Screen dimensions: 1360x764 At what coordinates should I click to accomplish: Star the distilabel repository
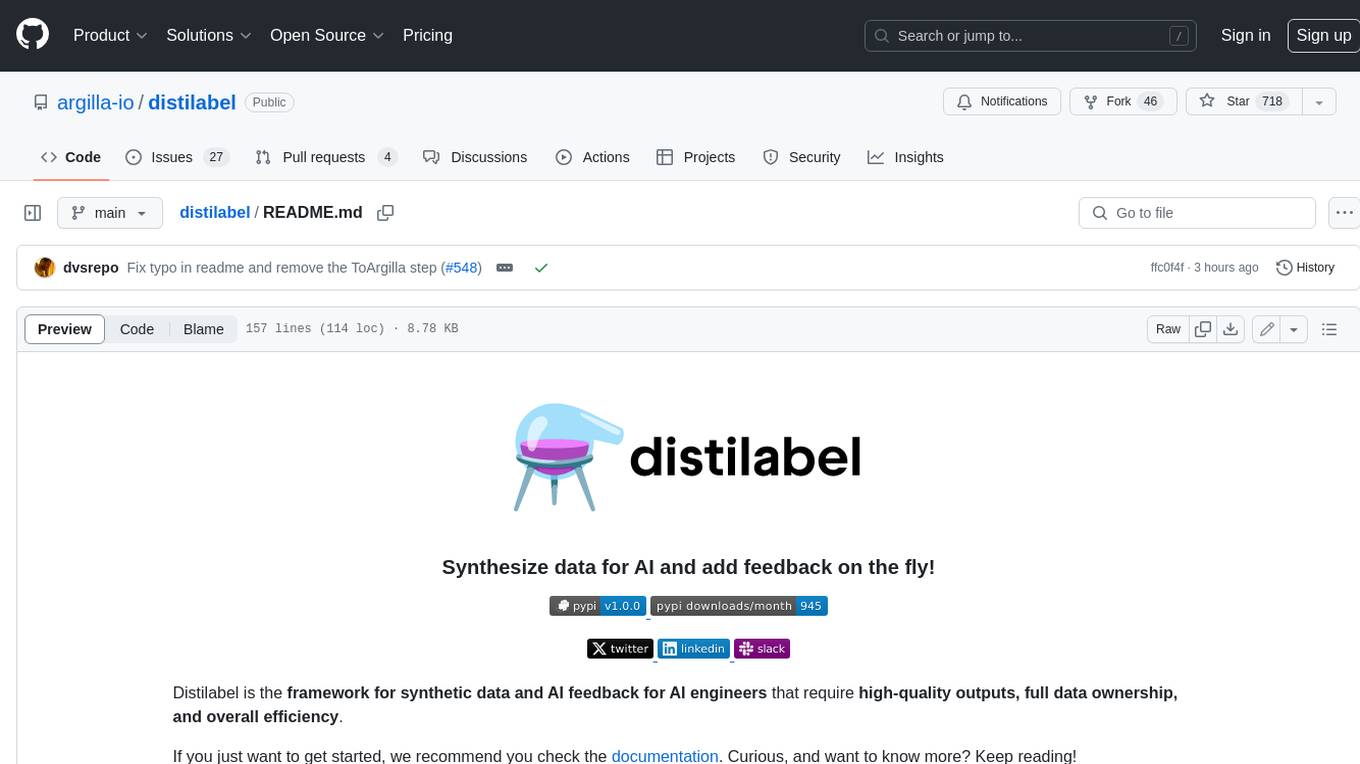click(x=1243, y=102)
